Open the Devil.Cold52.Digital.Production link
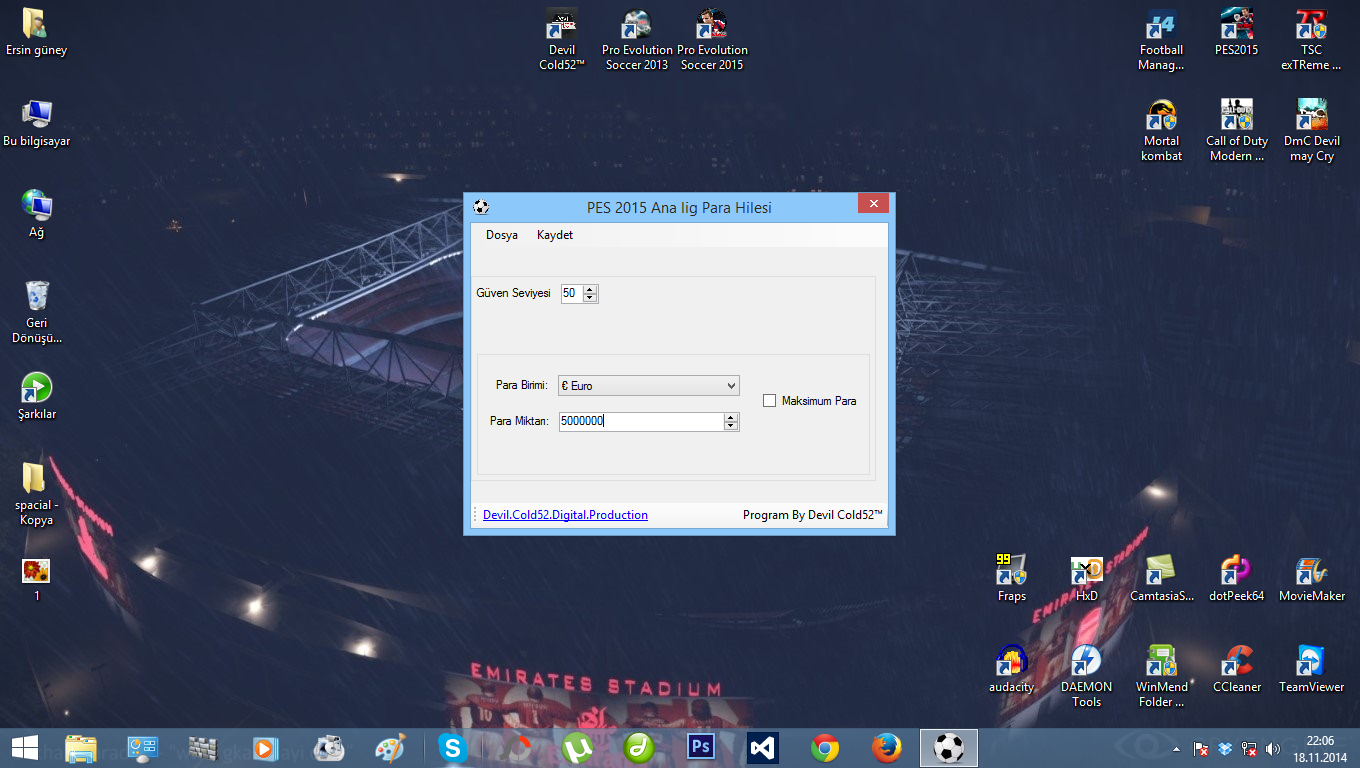 (565, 515)
